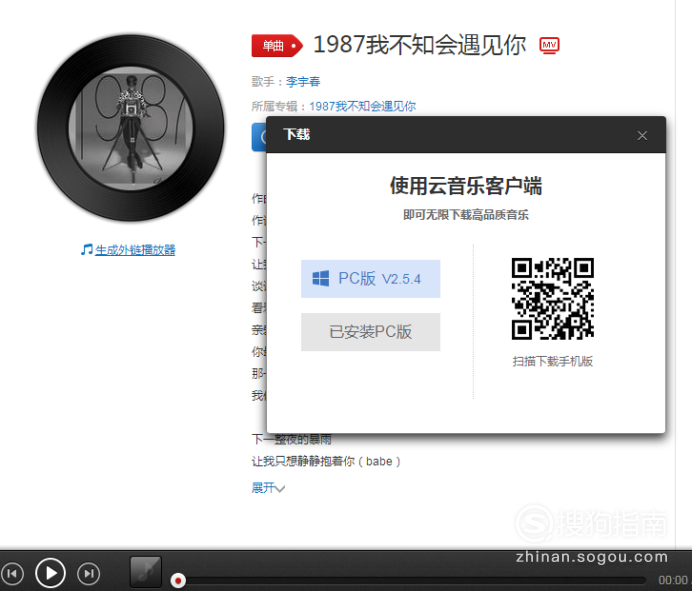Viewport: 692px width, 591px height.
Task: Click the red 单曲 tag badge
Action: (277, 45)
